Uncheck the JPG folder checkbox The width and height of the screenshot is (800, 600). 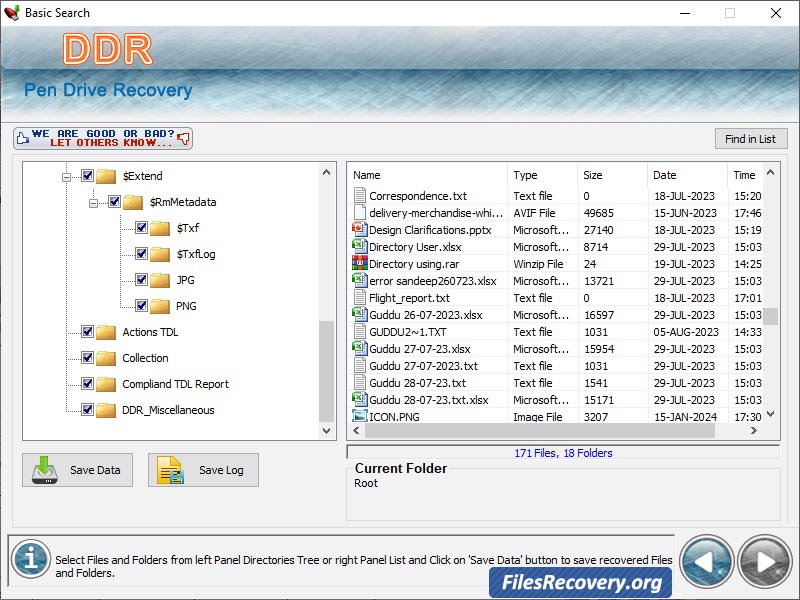[143, 280]
